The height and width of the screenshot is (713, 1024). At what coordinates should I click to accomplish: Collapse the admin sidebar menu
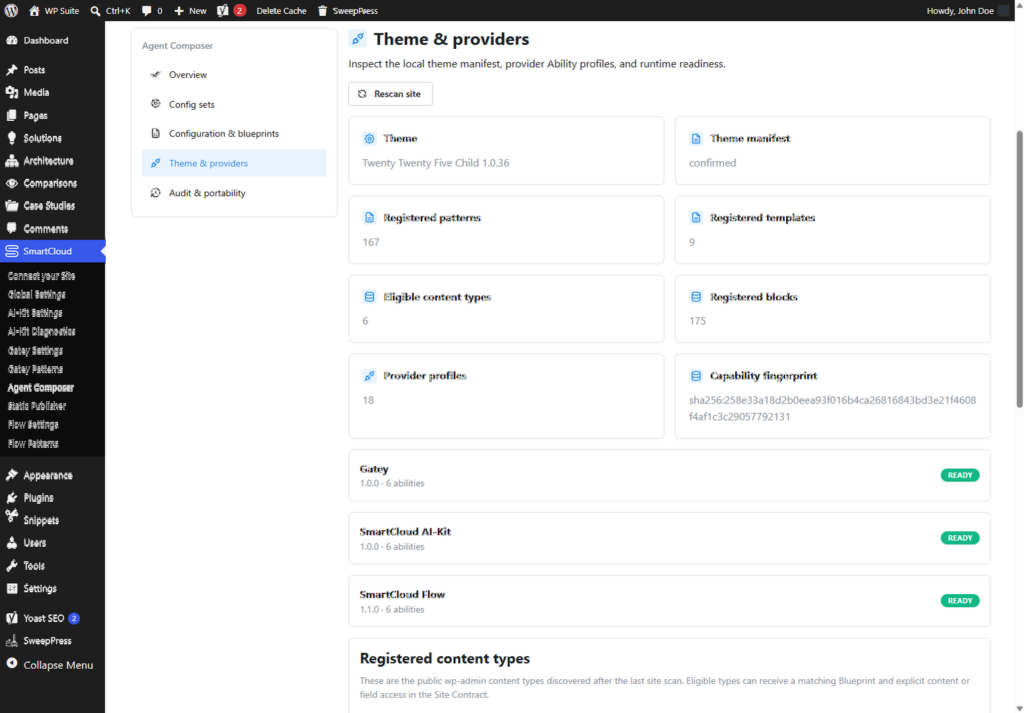(52, 665)
